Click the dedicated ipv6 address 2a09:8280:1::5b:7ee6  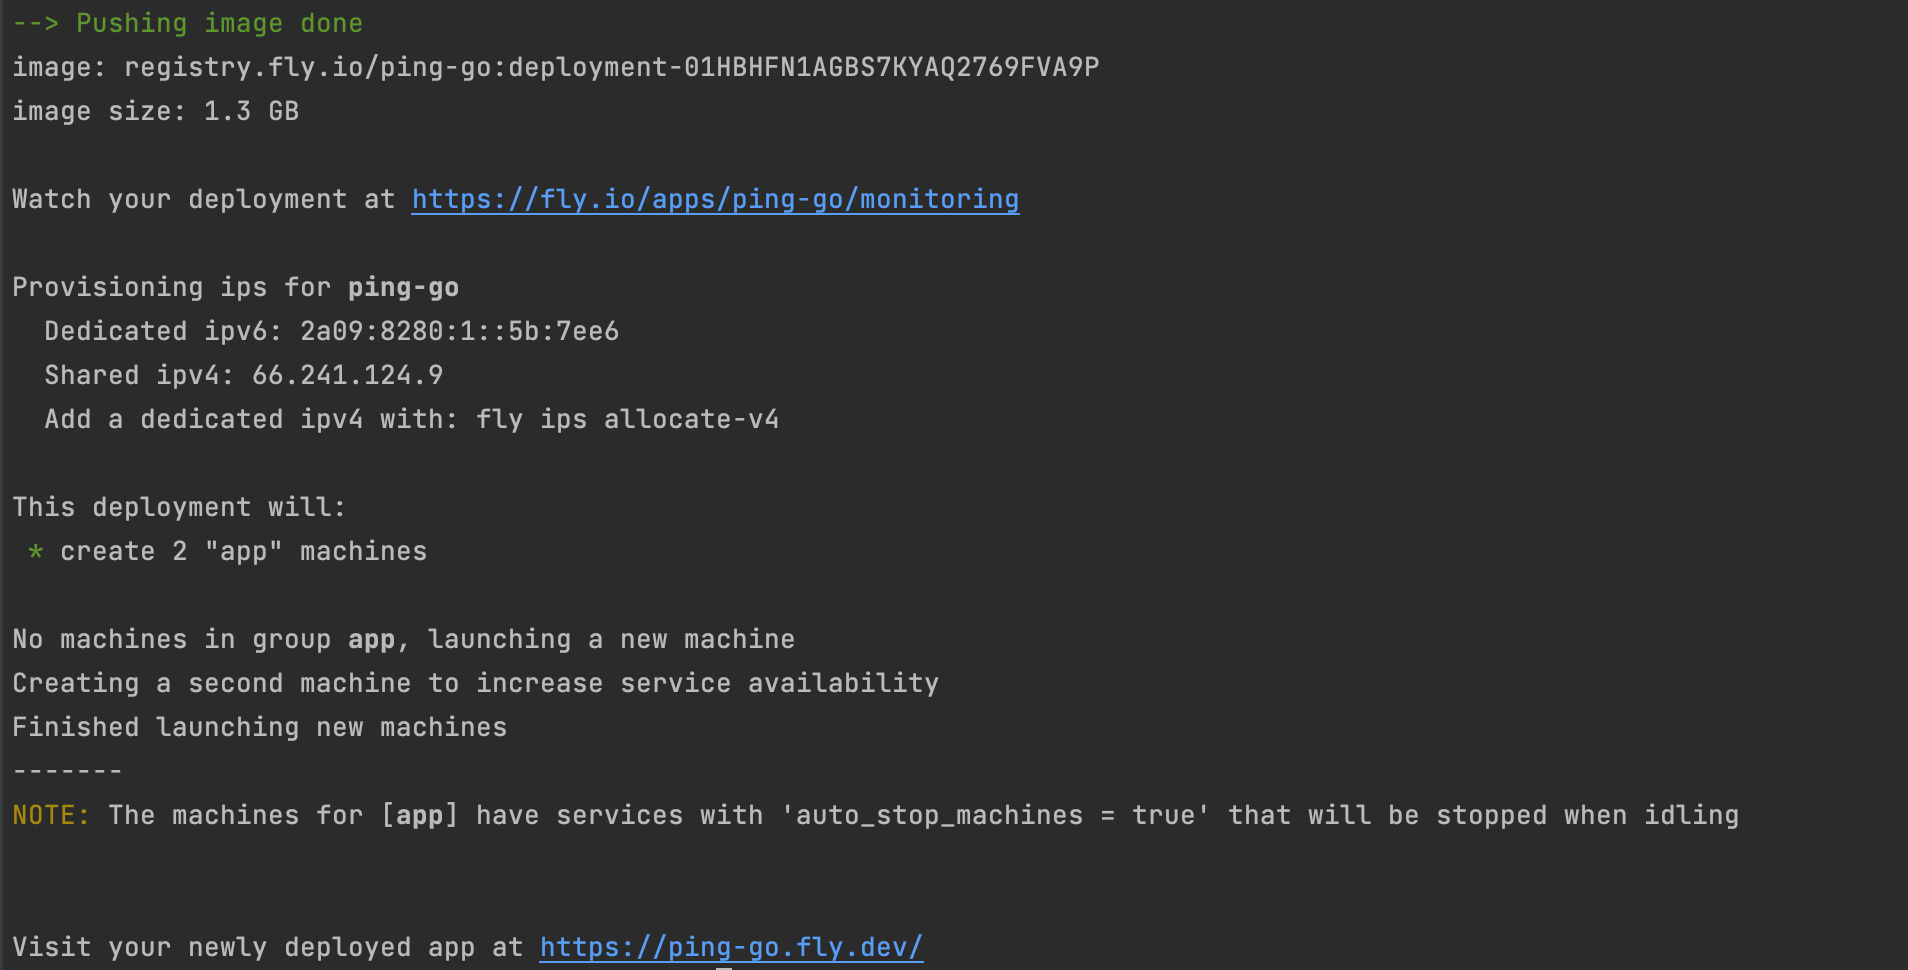pyautogui.click(x=459, y=331)
